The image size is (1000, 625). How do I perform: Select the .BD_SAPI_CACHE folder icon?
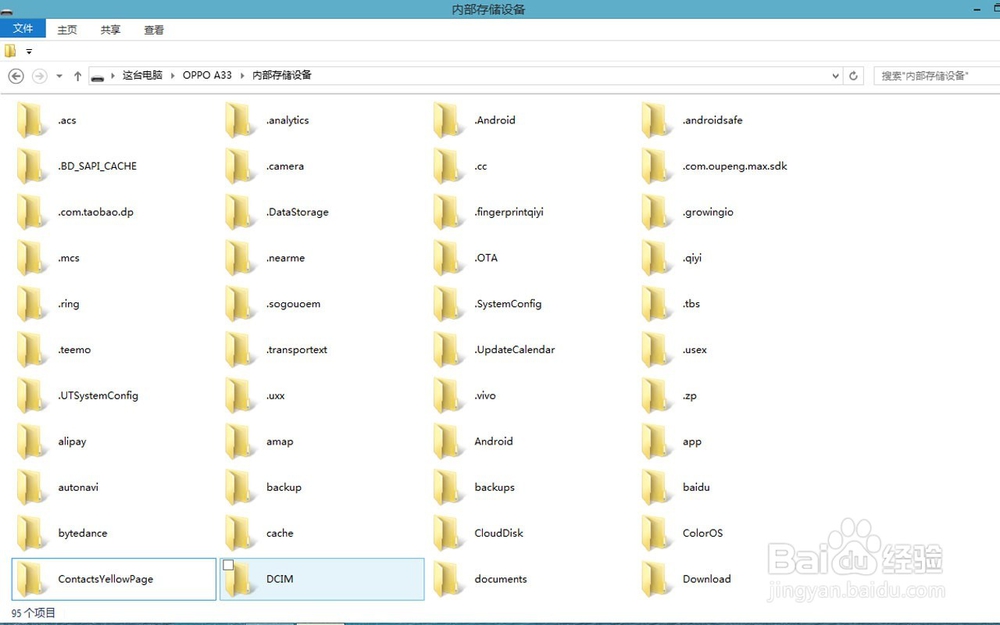click(31, 166)
